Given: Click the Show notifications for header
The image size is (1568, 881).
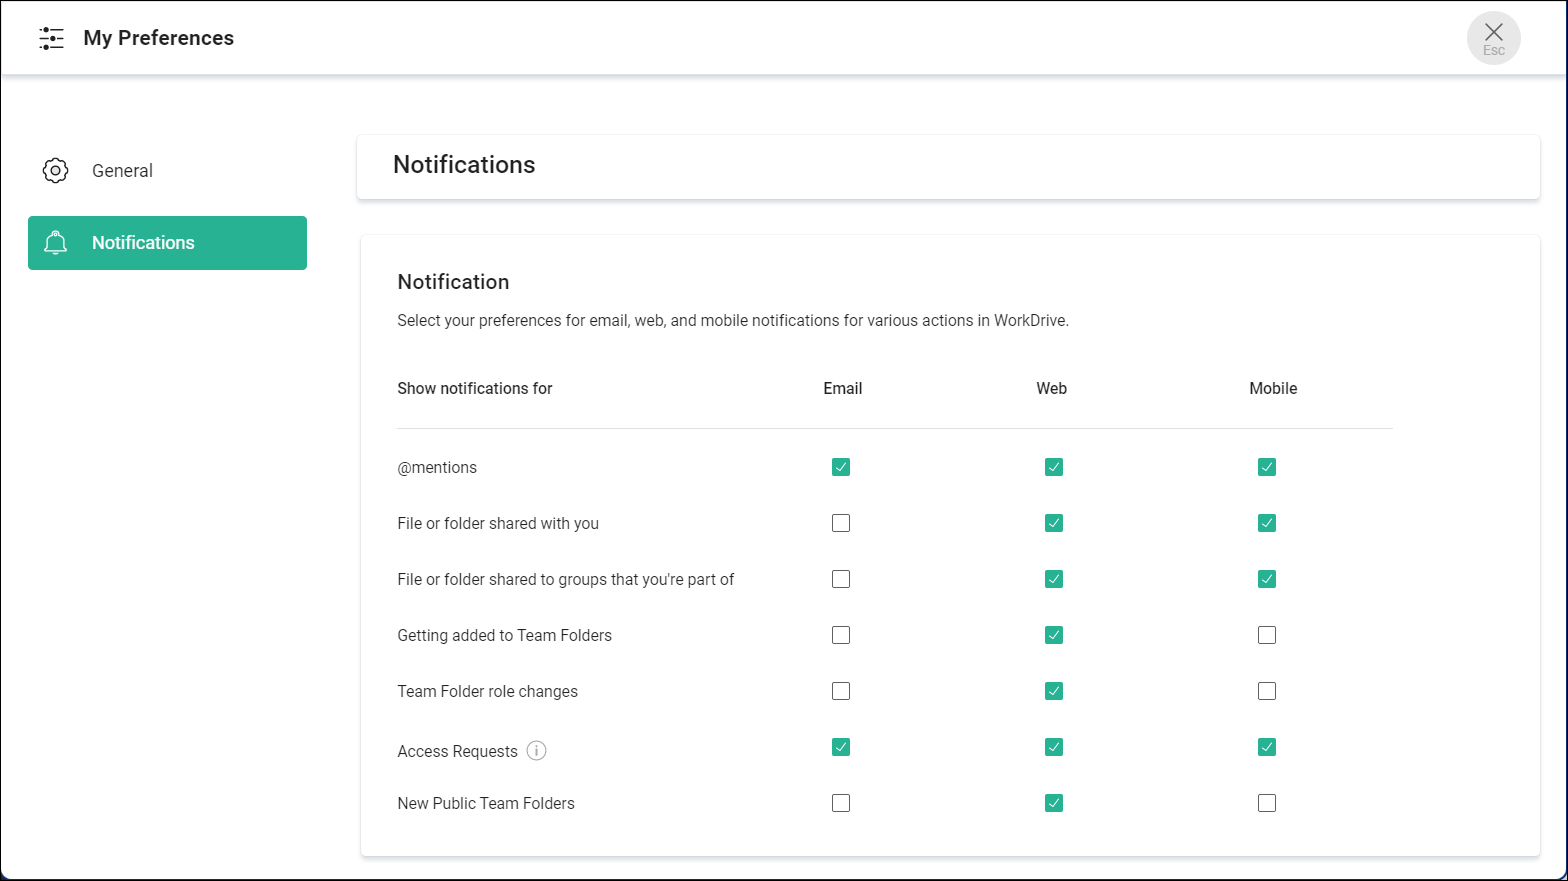Looking at the screenshot, I should (x=475, y=388).
